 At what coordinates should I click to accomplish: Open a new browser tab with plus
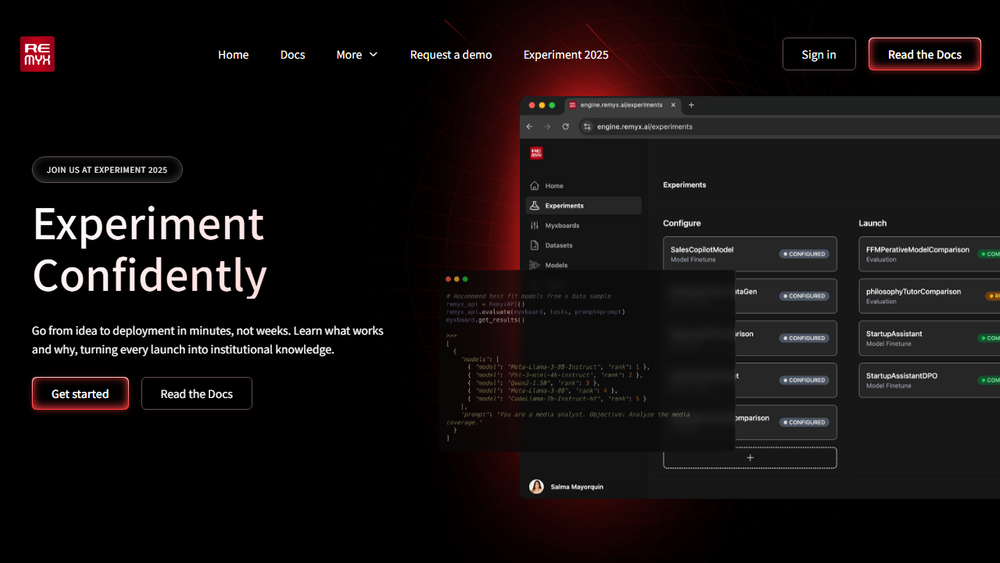tap(691, 105)
